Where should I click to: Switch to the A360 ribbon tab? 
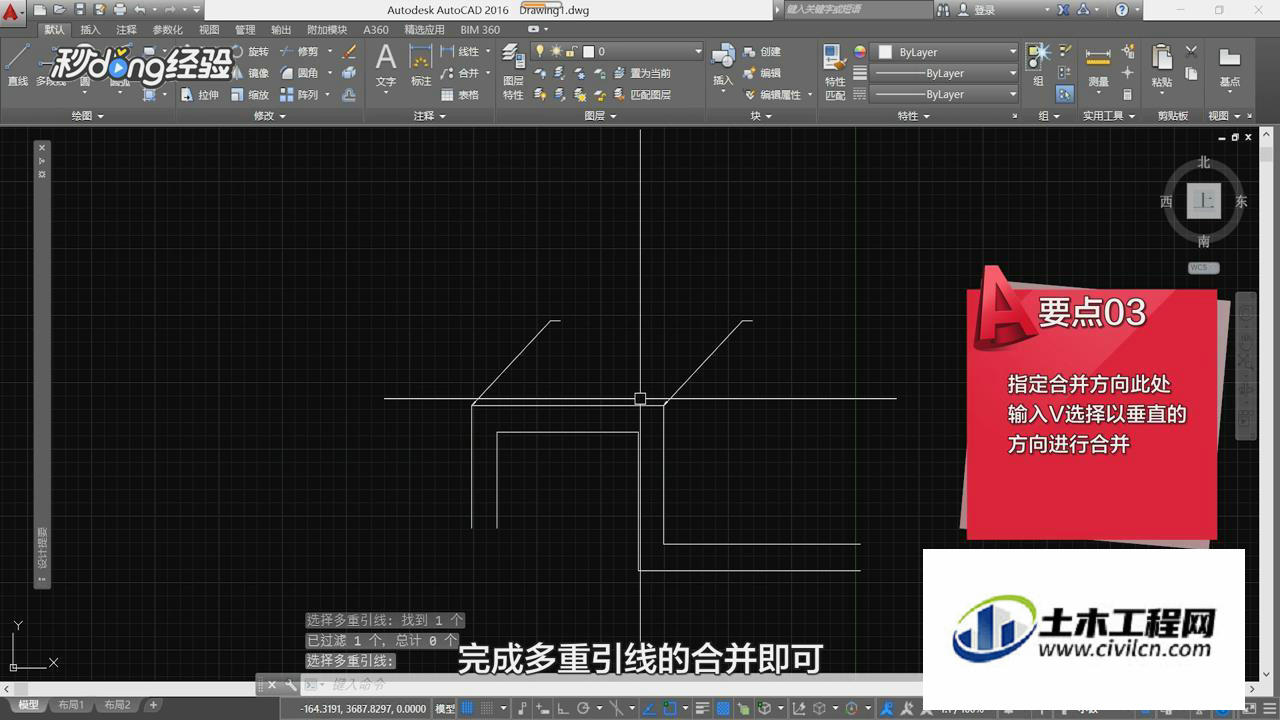click(x=376, y=30)
